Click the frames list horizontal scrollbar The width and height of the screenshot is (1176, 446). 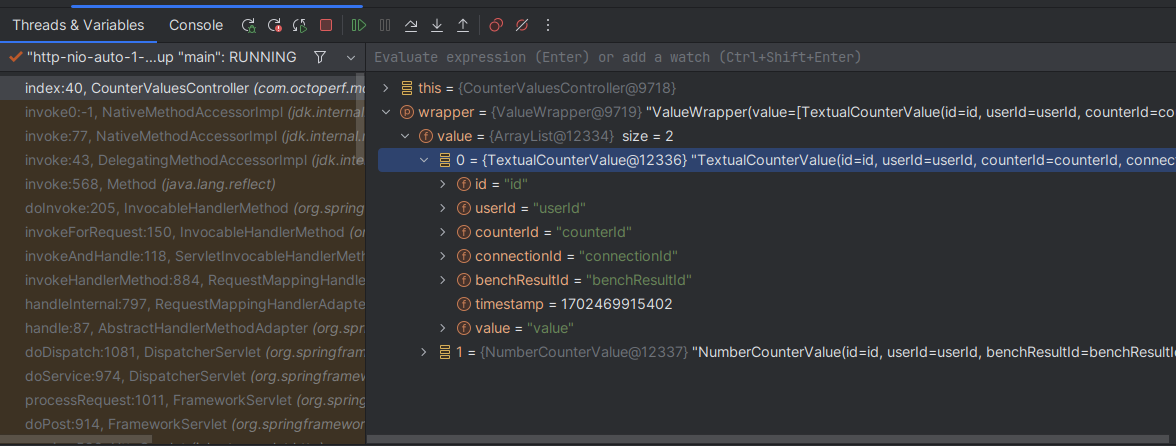pyautogui.click(x=76, y=440)
